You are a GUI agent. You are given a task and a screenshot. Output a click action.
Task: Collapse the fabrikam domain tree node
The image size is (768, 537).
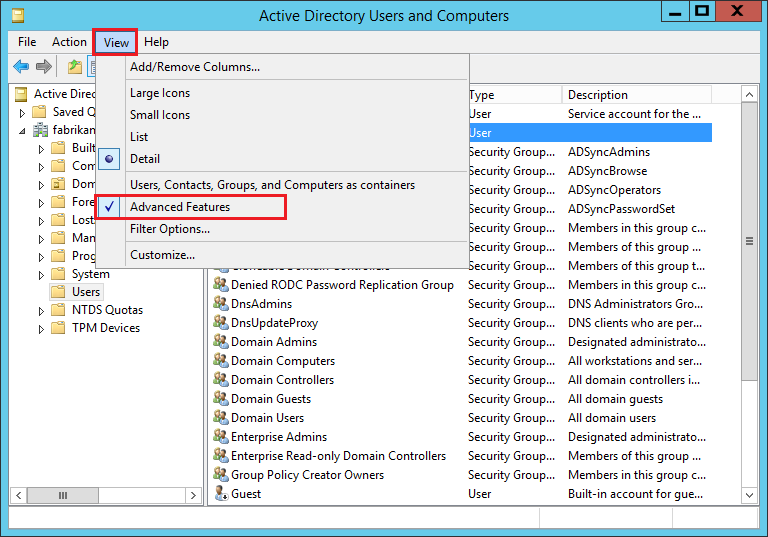[x=22, y=131]
